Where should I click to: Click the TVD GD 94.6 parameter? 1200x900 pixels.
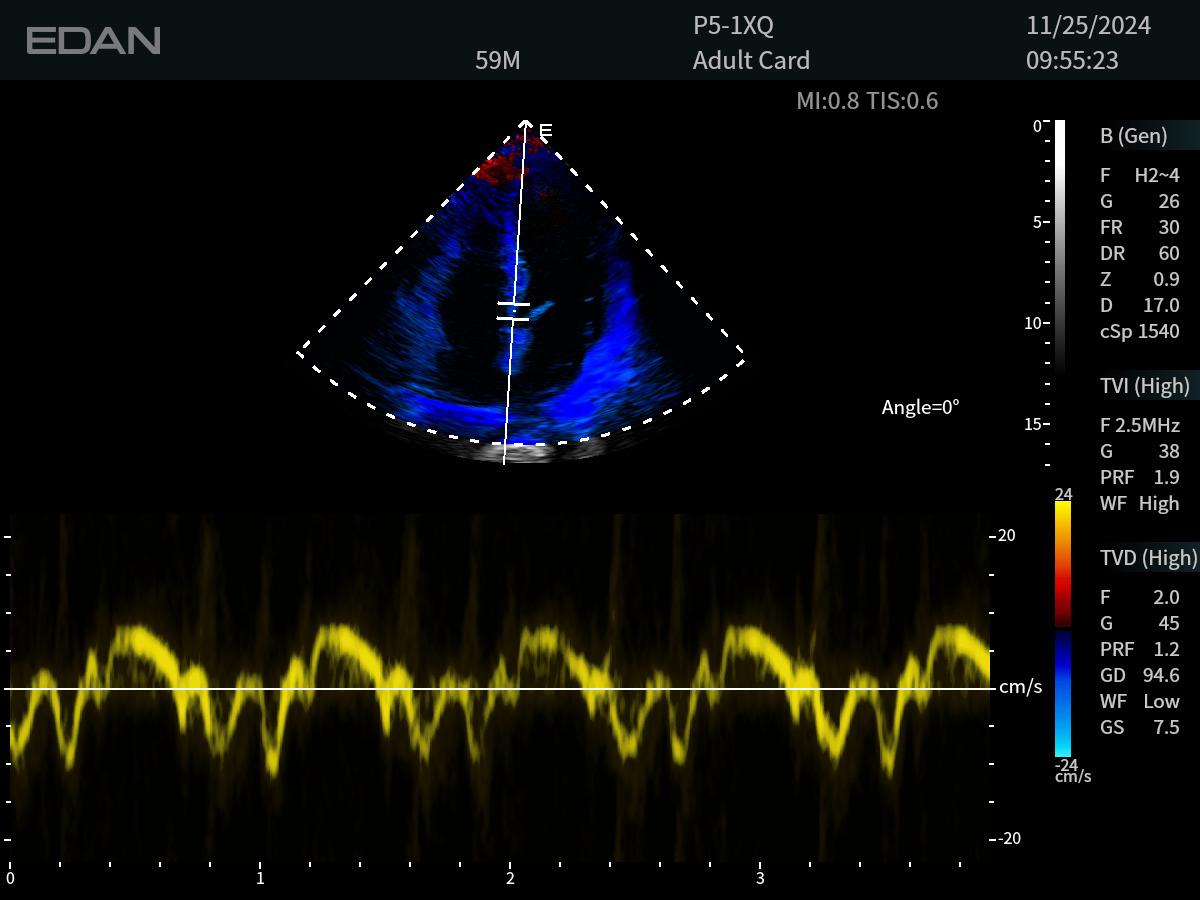(1139, 676)
